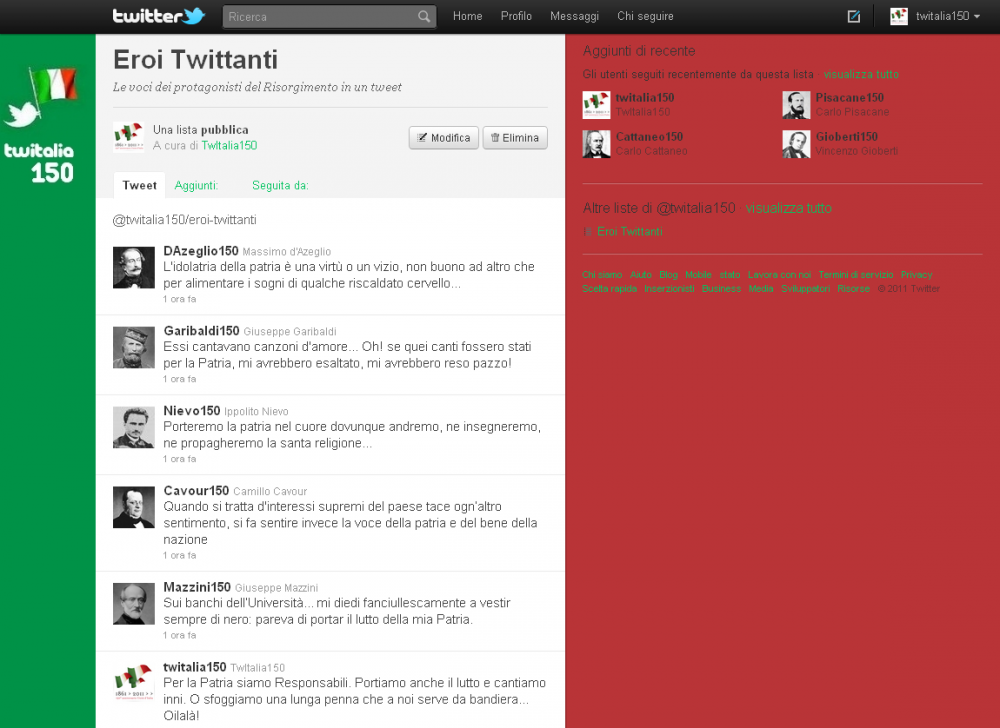The width and height of the screenshot is (1000, 728).
Task: Click the Nievo150 profile picture
Action: click(134, 428)
